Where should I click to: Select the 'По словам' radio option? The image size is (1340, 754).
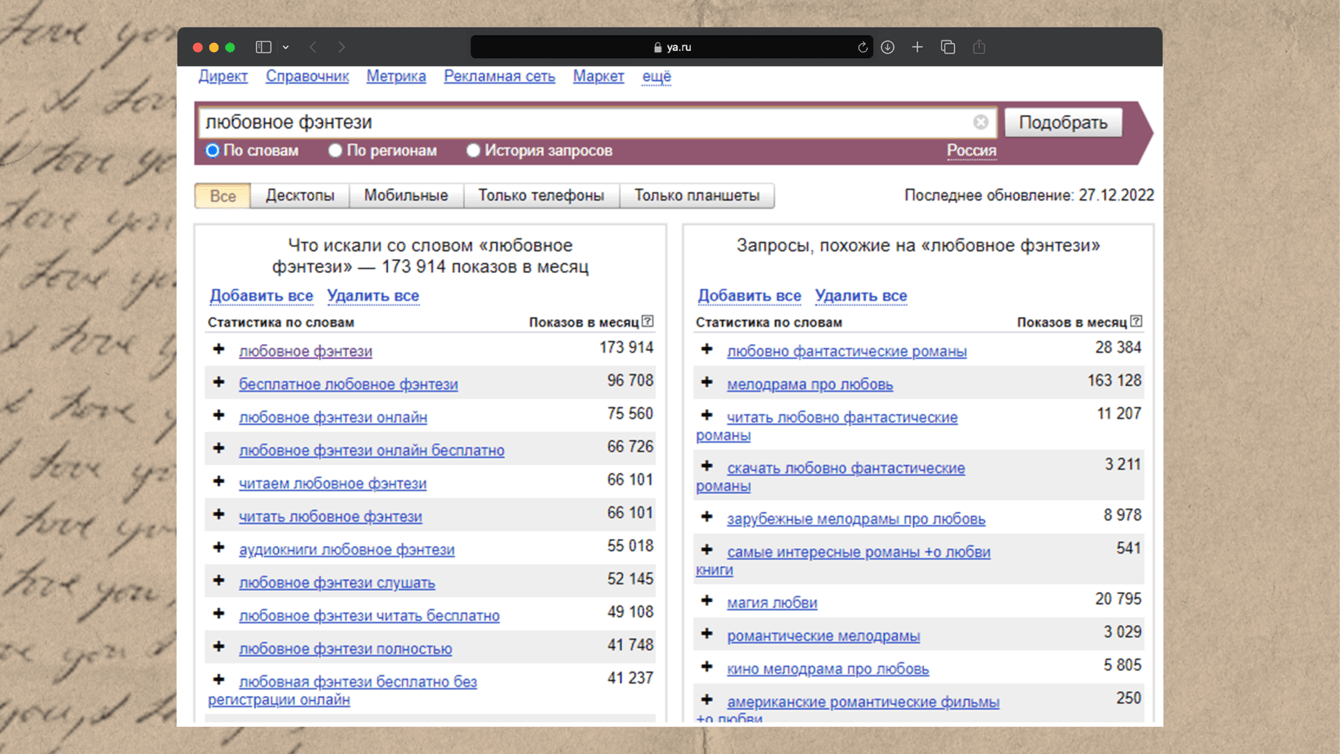(212, 151)
